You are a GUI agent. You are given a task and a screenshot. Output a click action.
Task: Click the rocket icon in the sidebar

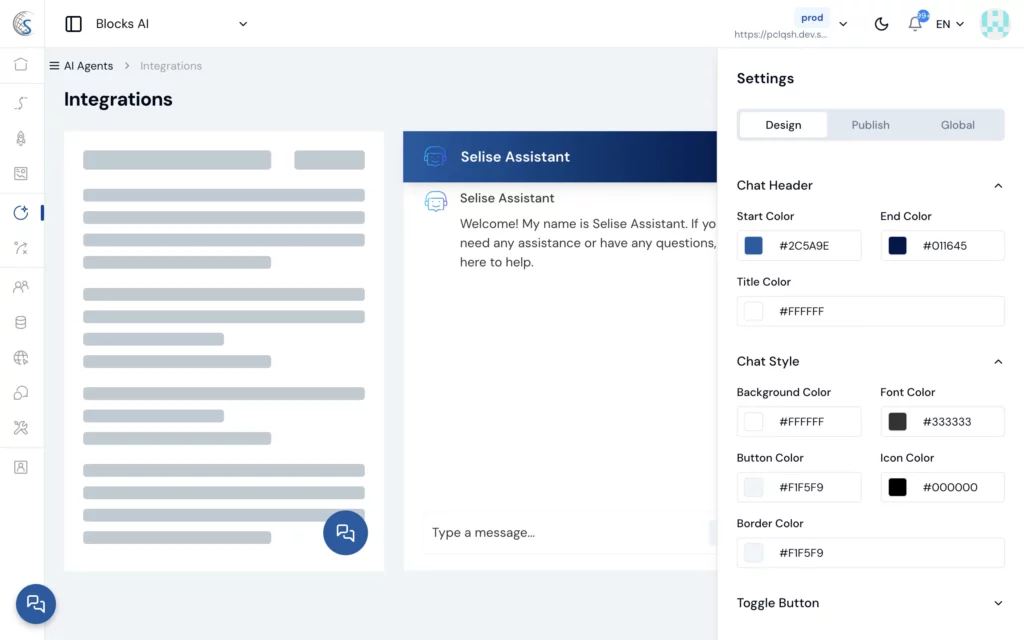click(x=21, y=139)
